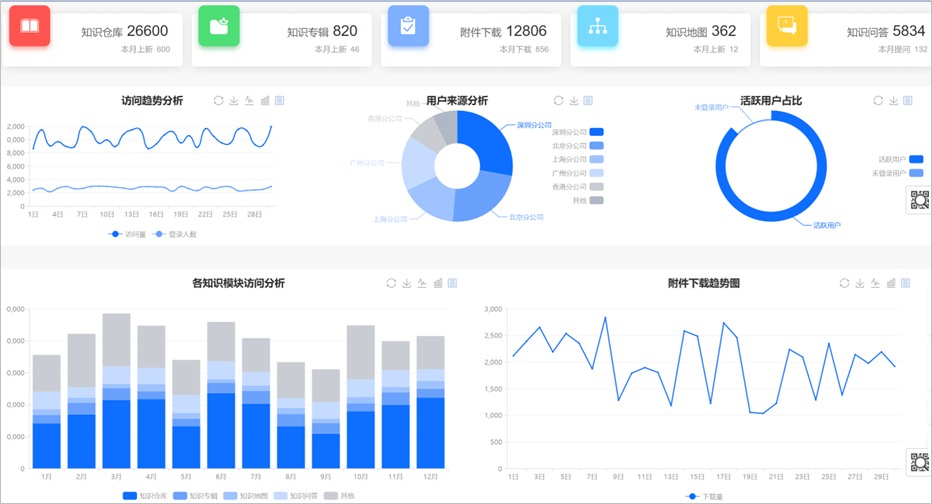Click the yellow 知识问答 chat icon
The height and width of the screenshot is (504, 932).
coord(786,27)
